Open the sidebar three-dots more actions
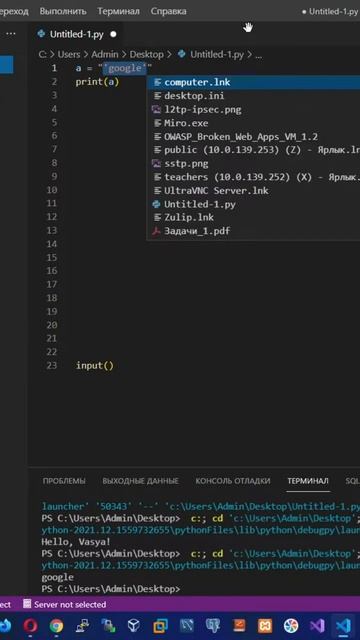 click(x=11, y=33)
